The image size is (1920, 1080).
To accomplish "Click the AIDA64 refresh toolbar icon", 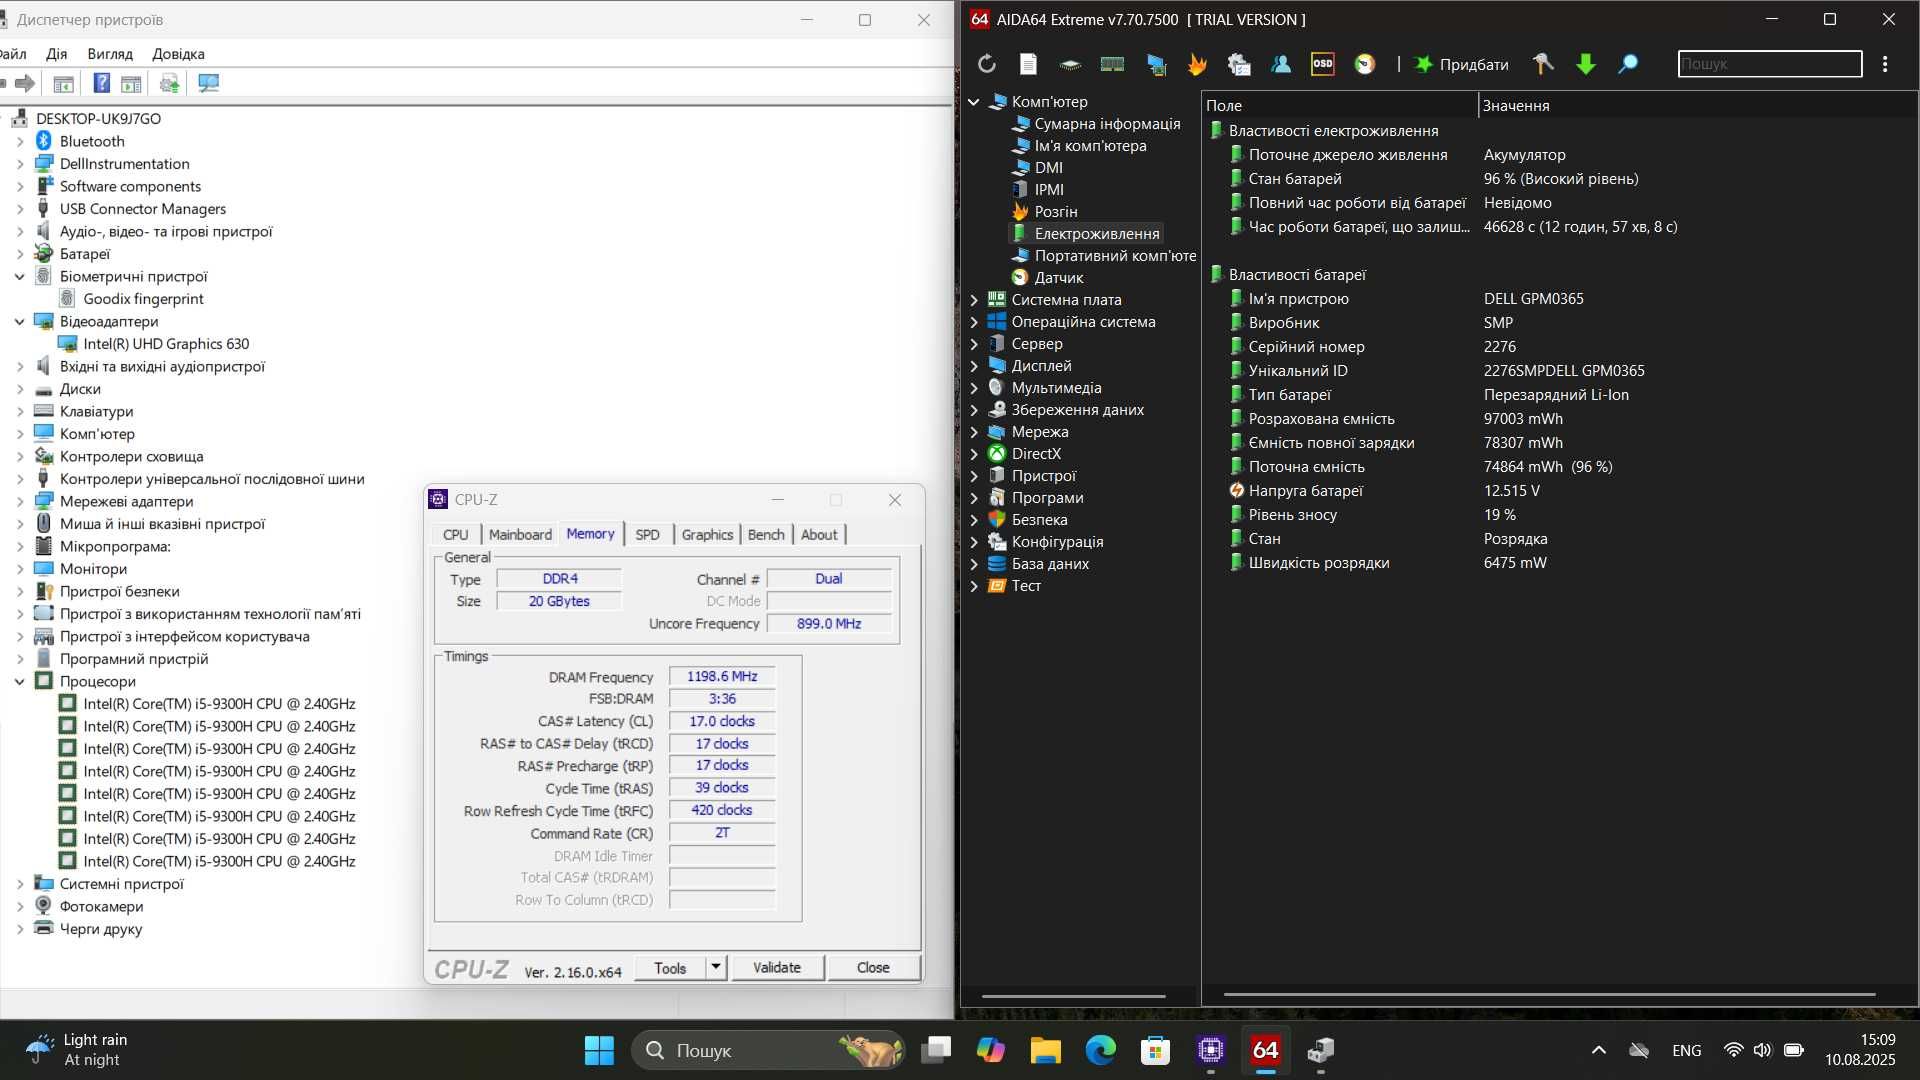I will coord(987,64).
